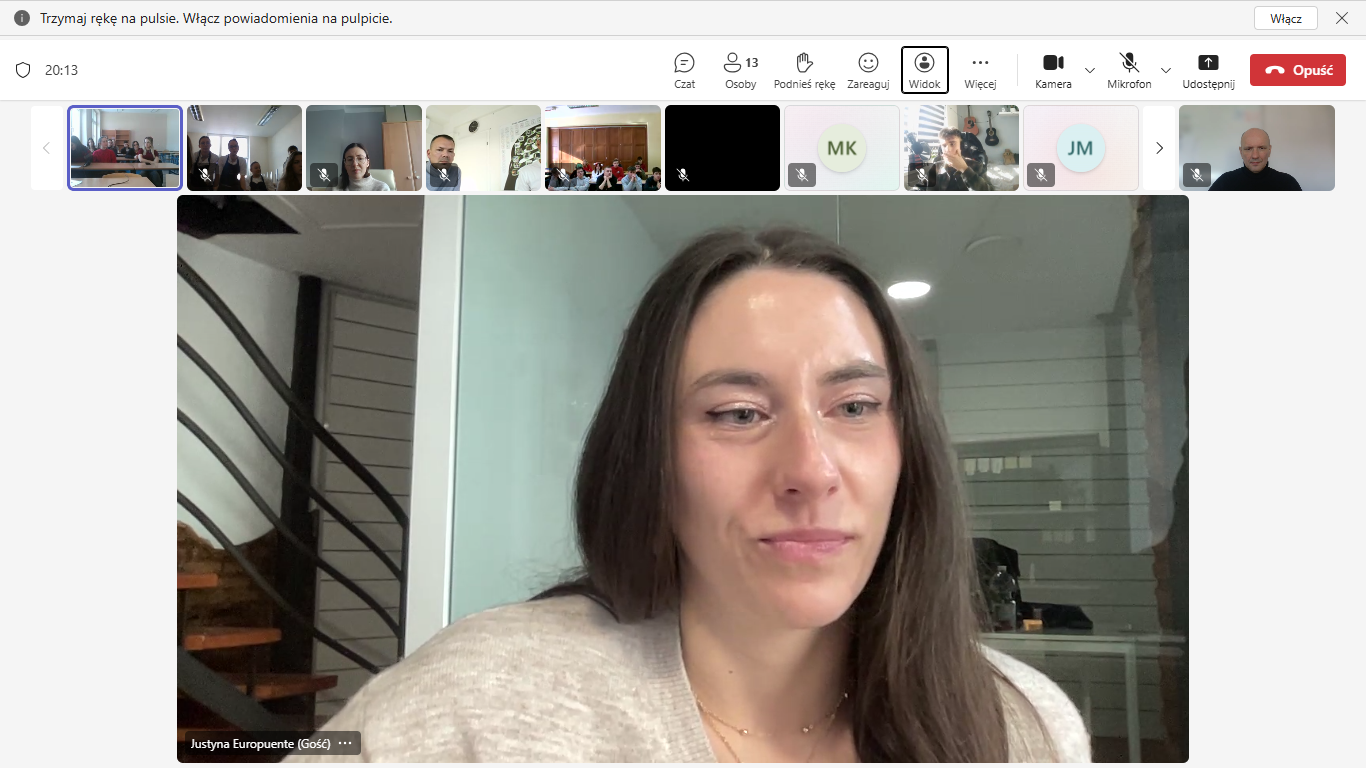Share screen with Udostępnij
The height and width of the screenshot is (768, 1366).
1208,70
